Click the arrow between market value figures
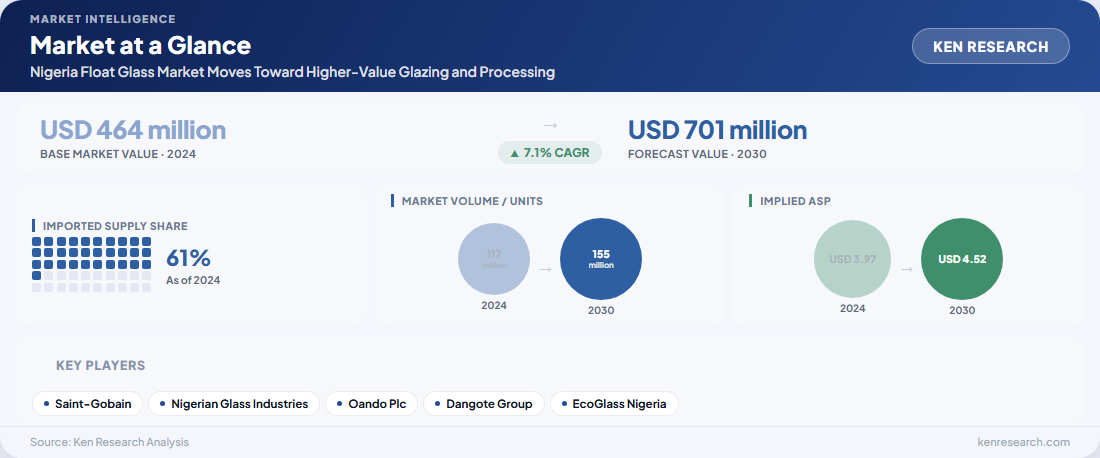The image size is (1100, 458). [550, 125]
